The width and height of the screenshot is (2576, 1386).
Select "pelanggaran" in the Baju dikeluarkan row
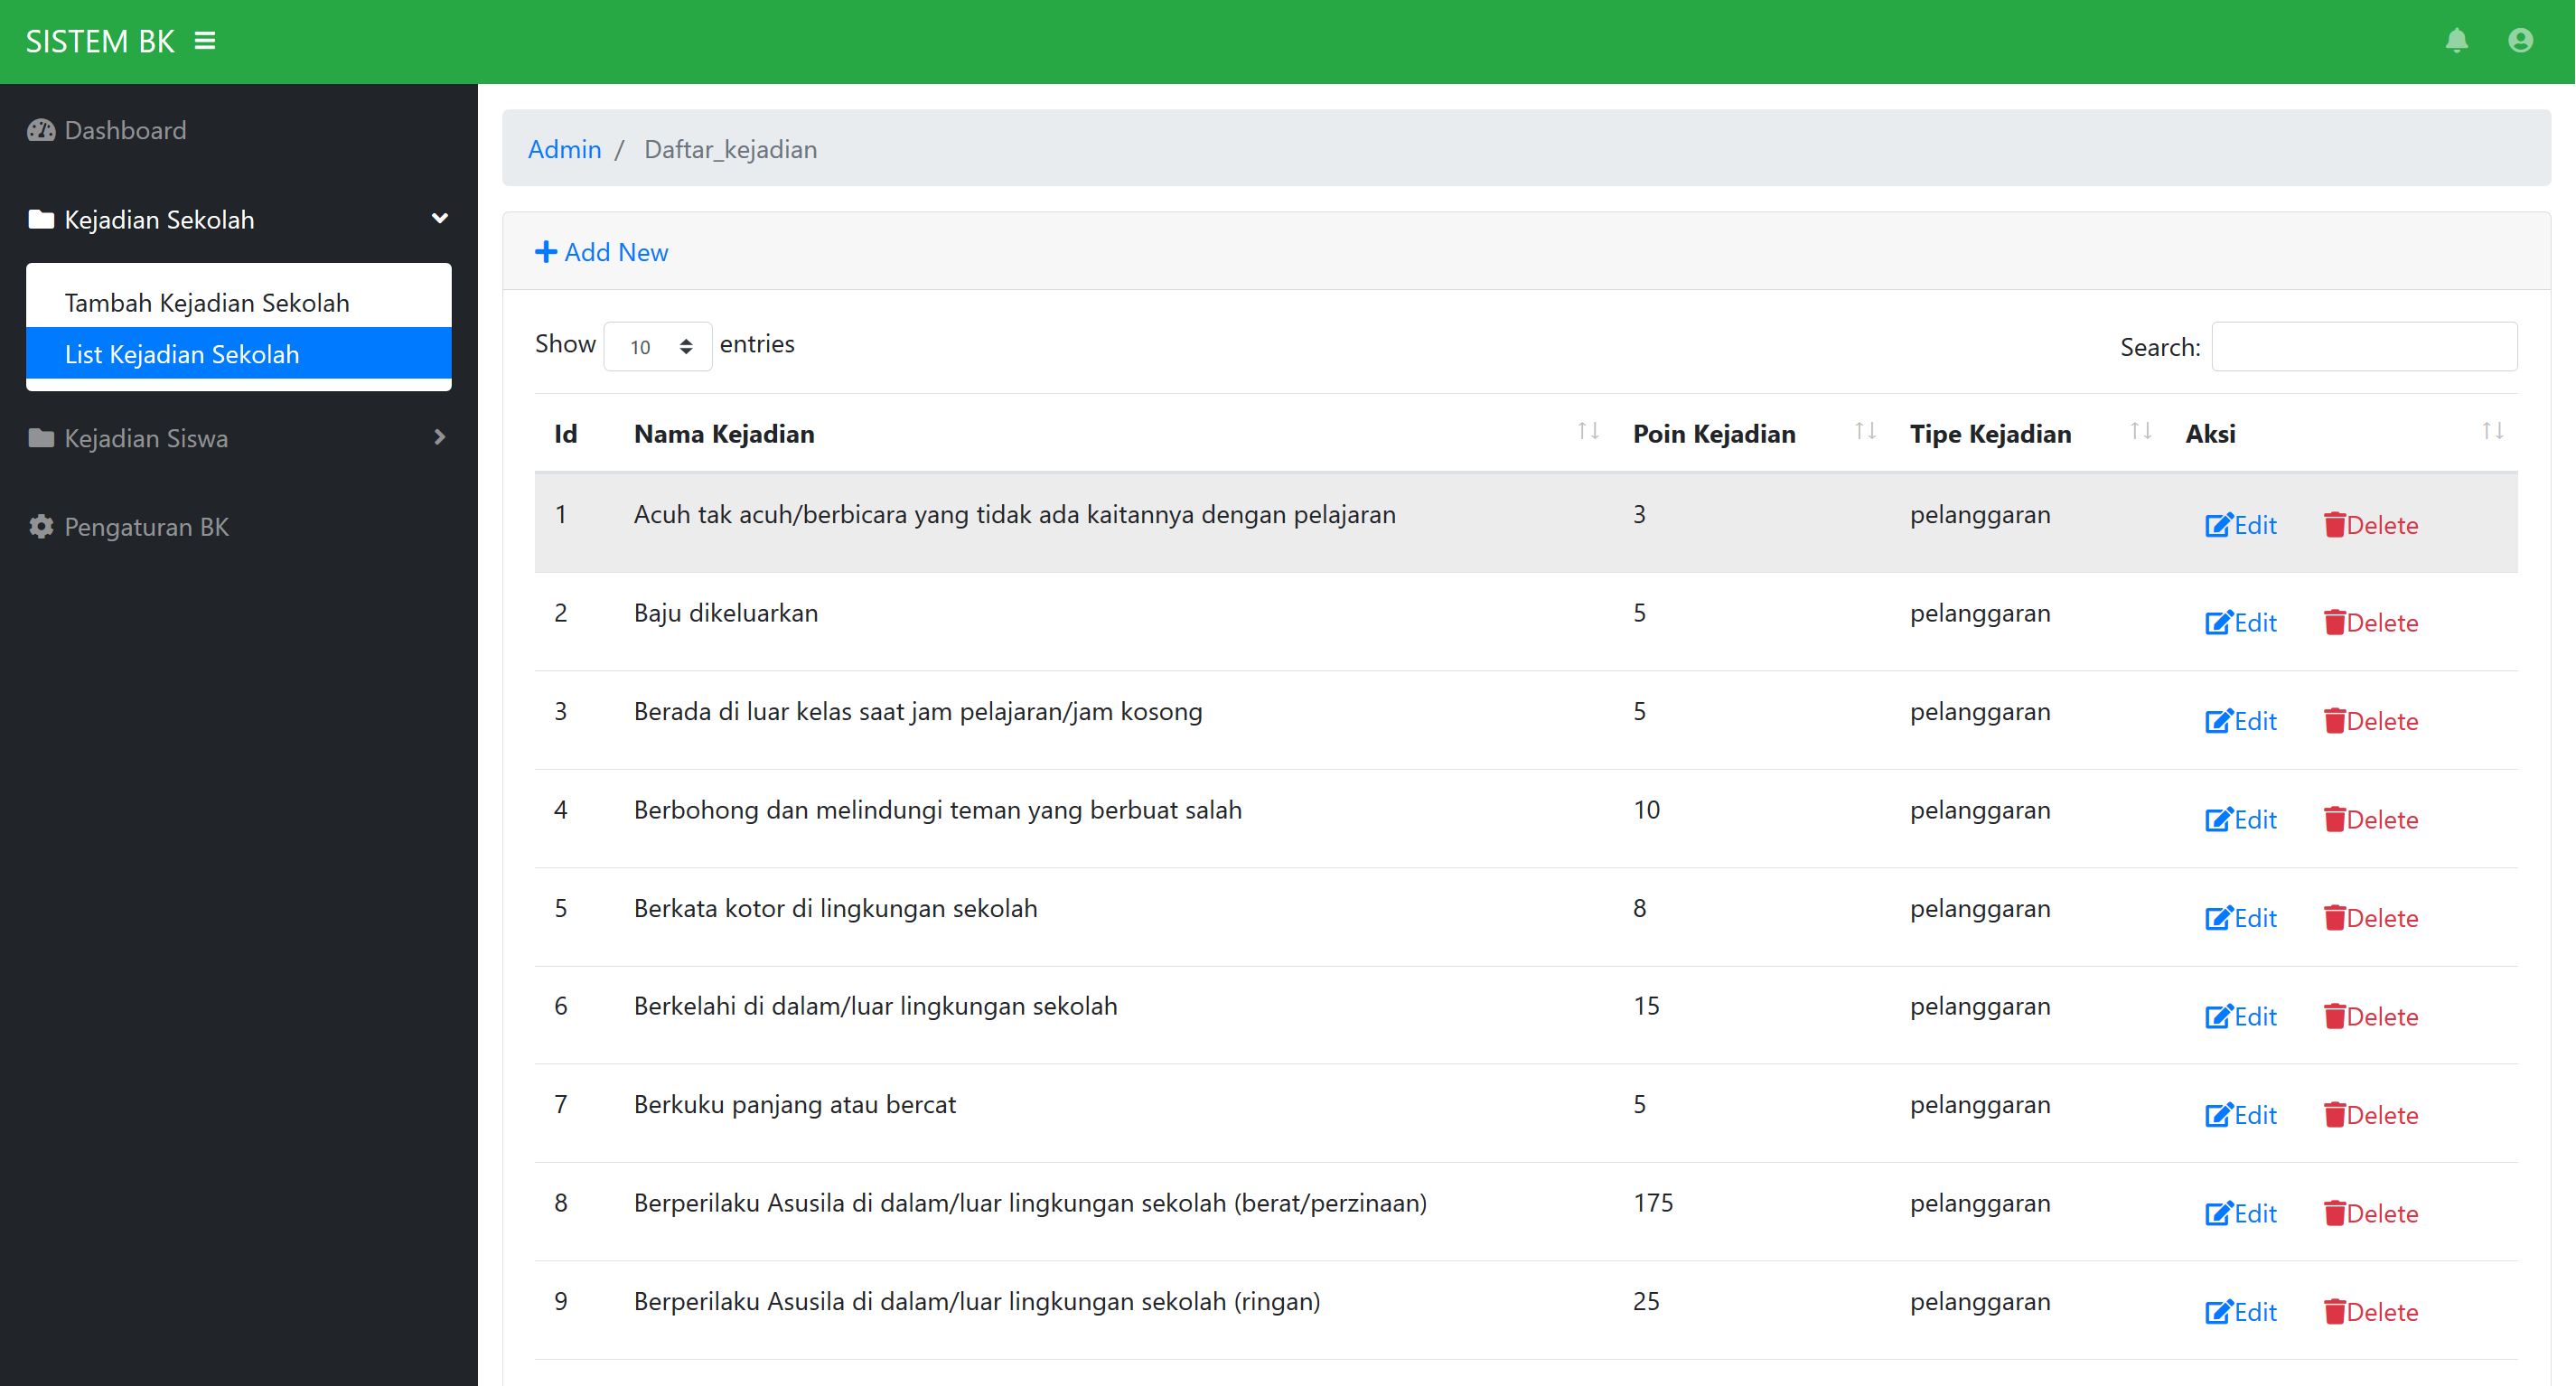(1980, 613)
